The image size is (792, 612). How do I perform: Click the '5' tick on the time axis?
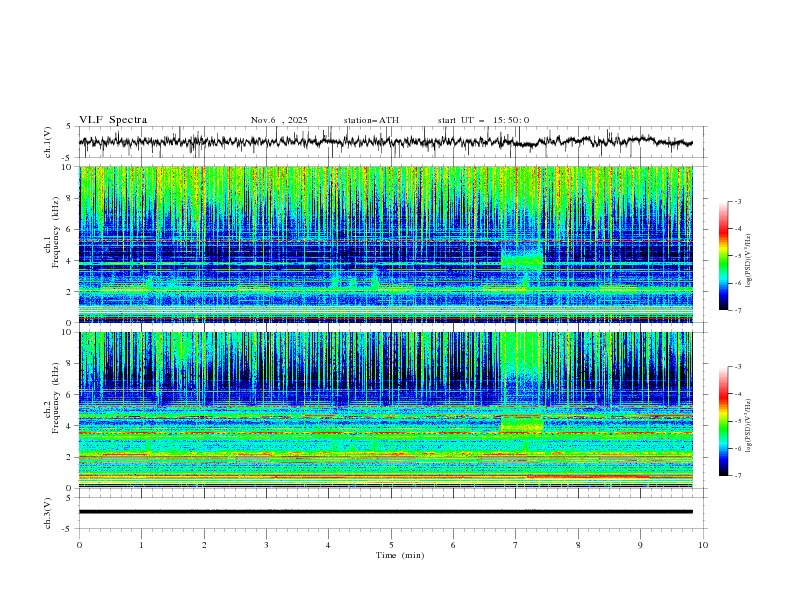click(391, 545)
